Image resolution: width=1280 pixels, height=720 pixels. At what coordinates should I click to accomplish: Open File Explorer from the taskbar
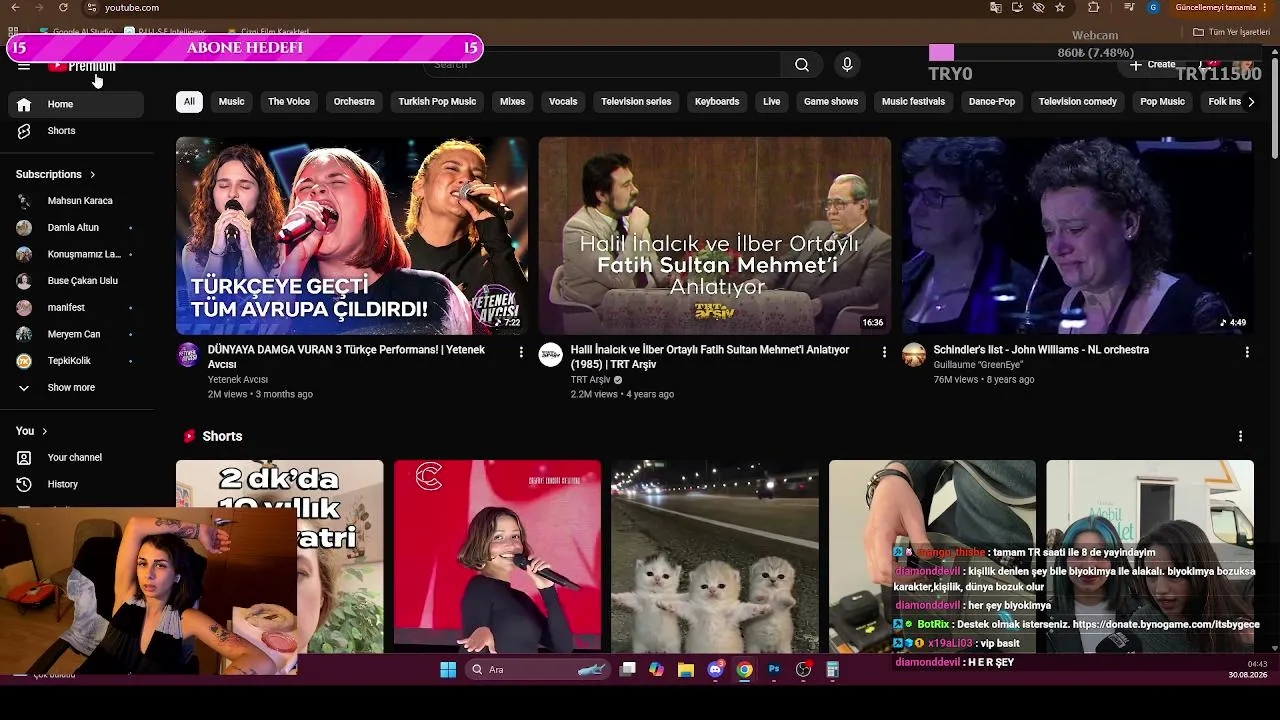coord(686,670)
